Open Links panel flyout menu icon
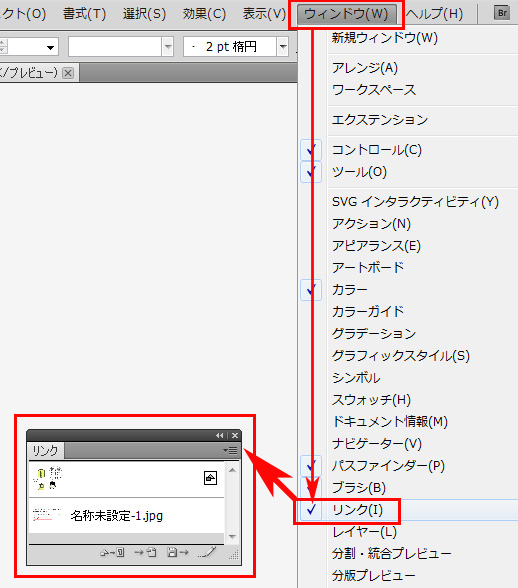 coord(230,450)
